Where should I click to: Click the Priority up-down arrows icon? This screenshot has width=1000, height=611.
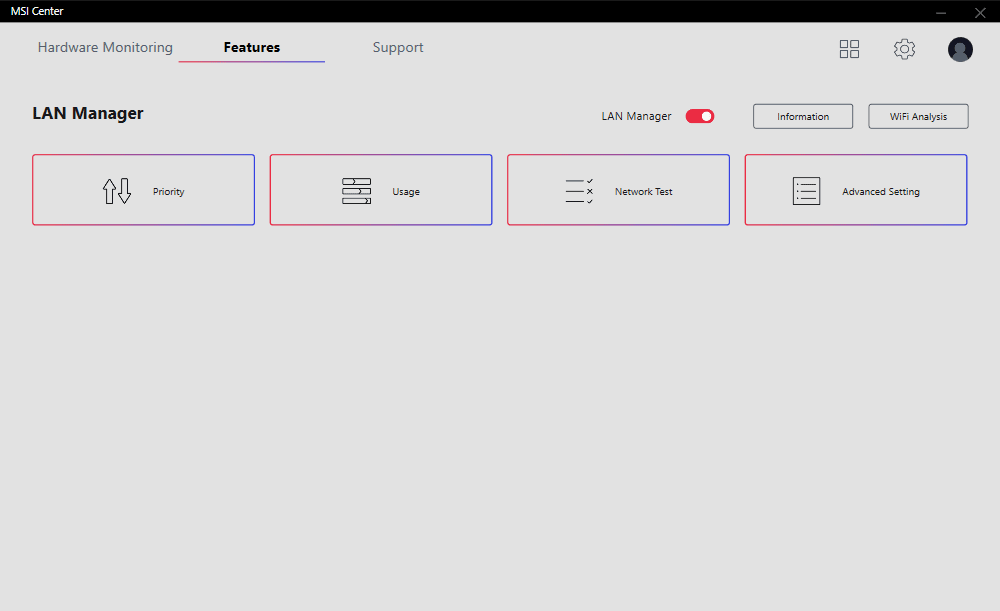coord(117,191)
